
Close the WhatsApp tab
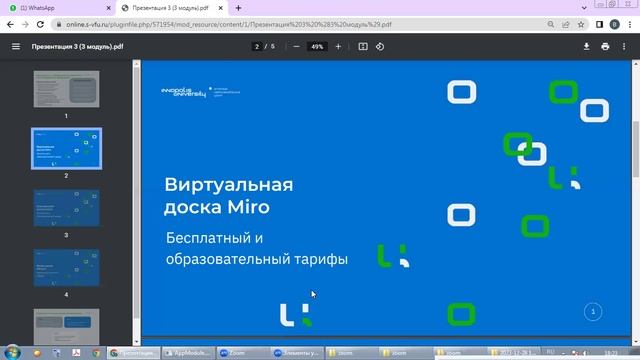109,8
